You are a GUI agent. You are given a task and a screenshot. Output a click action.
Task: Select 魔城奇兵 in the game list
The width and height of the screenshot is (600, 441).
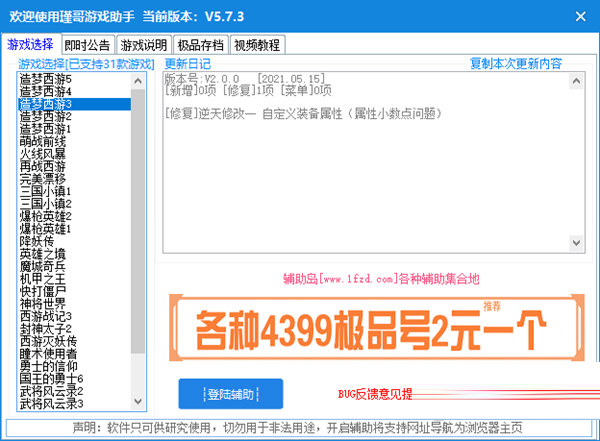pos(75,266)
